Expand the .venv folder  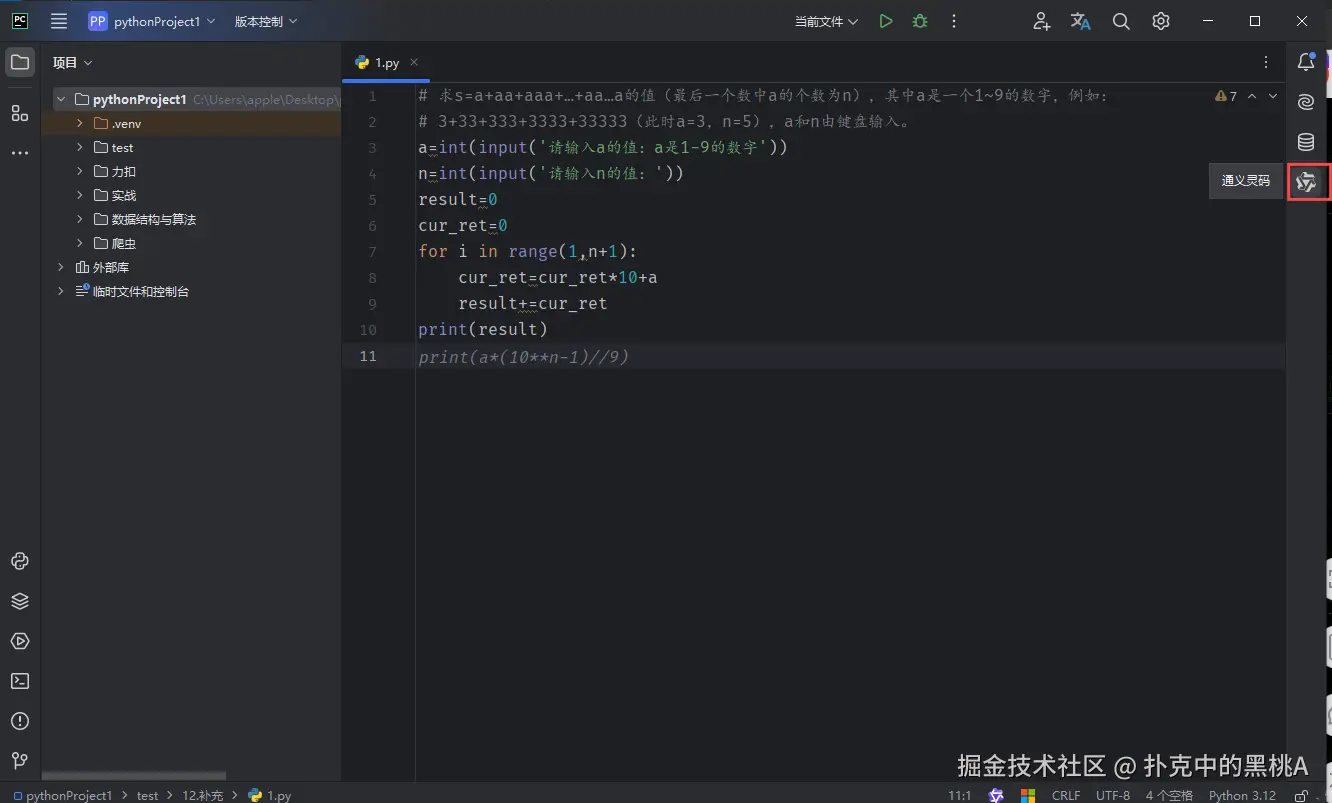point(80,123)
